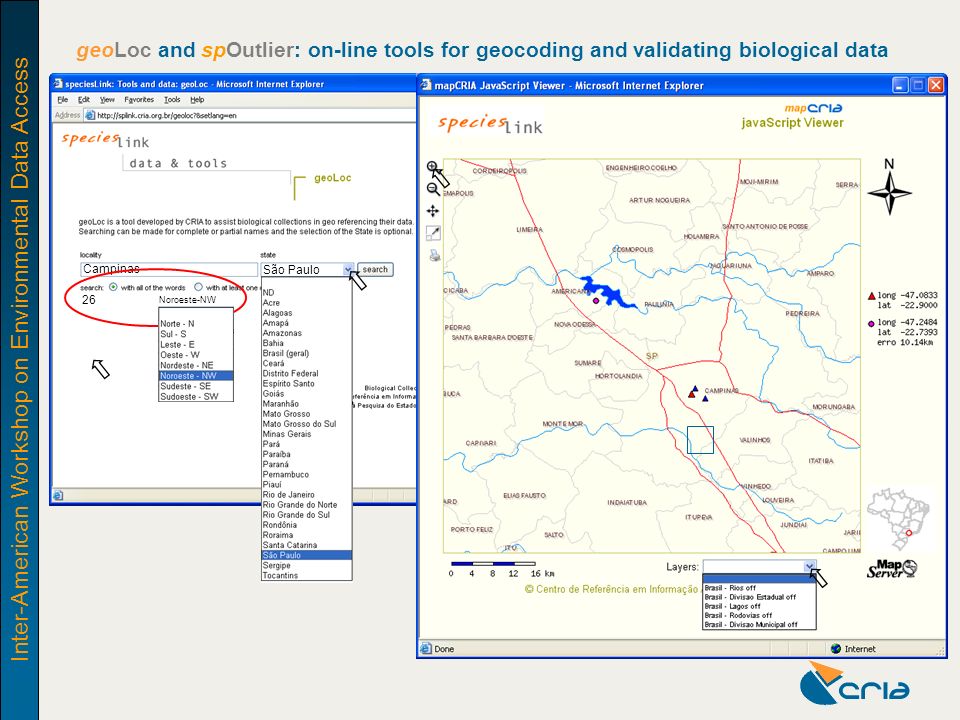The image size is (960, 720).
Task: Select 'Brasil - Lagos off' layer option
Action: (759, 606)
